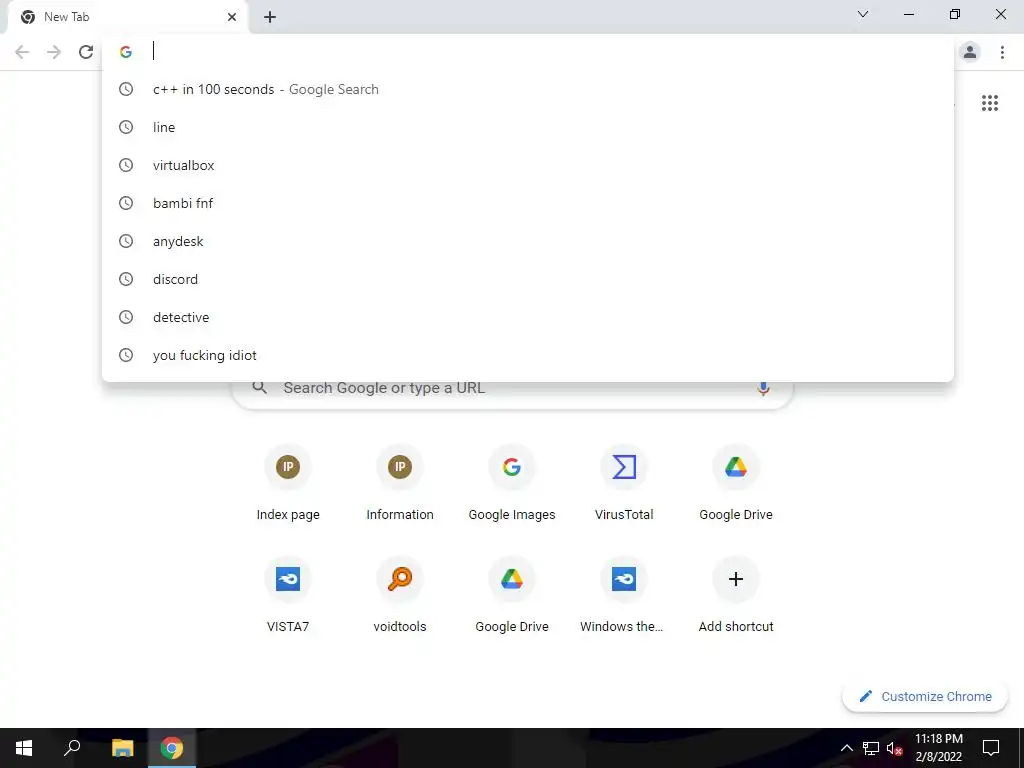Select the 'discord' history suggestion
Screen dimensions: 1024x768
[x=528, y=279]
